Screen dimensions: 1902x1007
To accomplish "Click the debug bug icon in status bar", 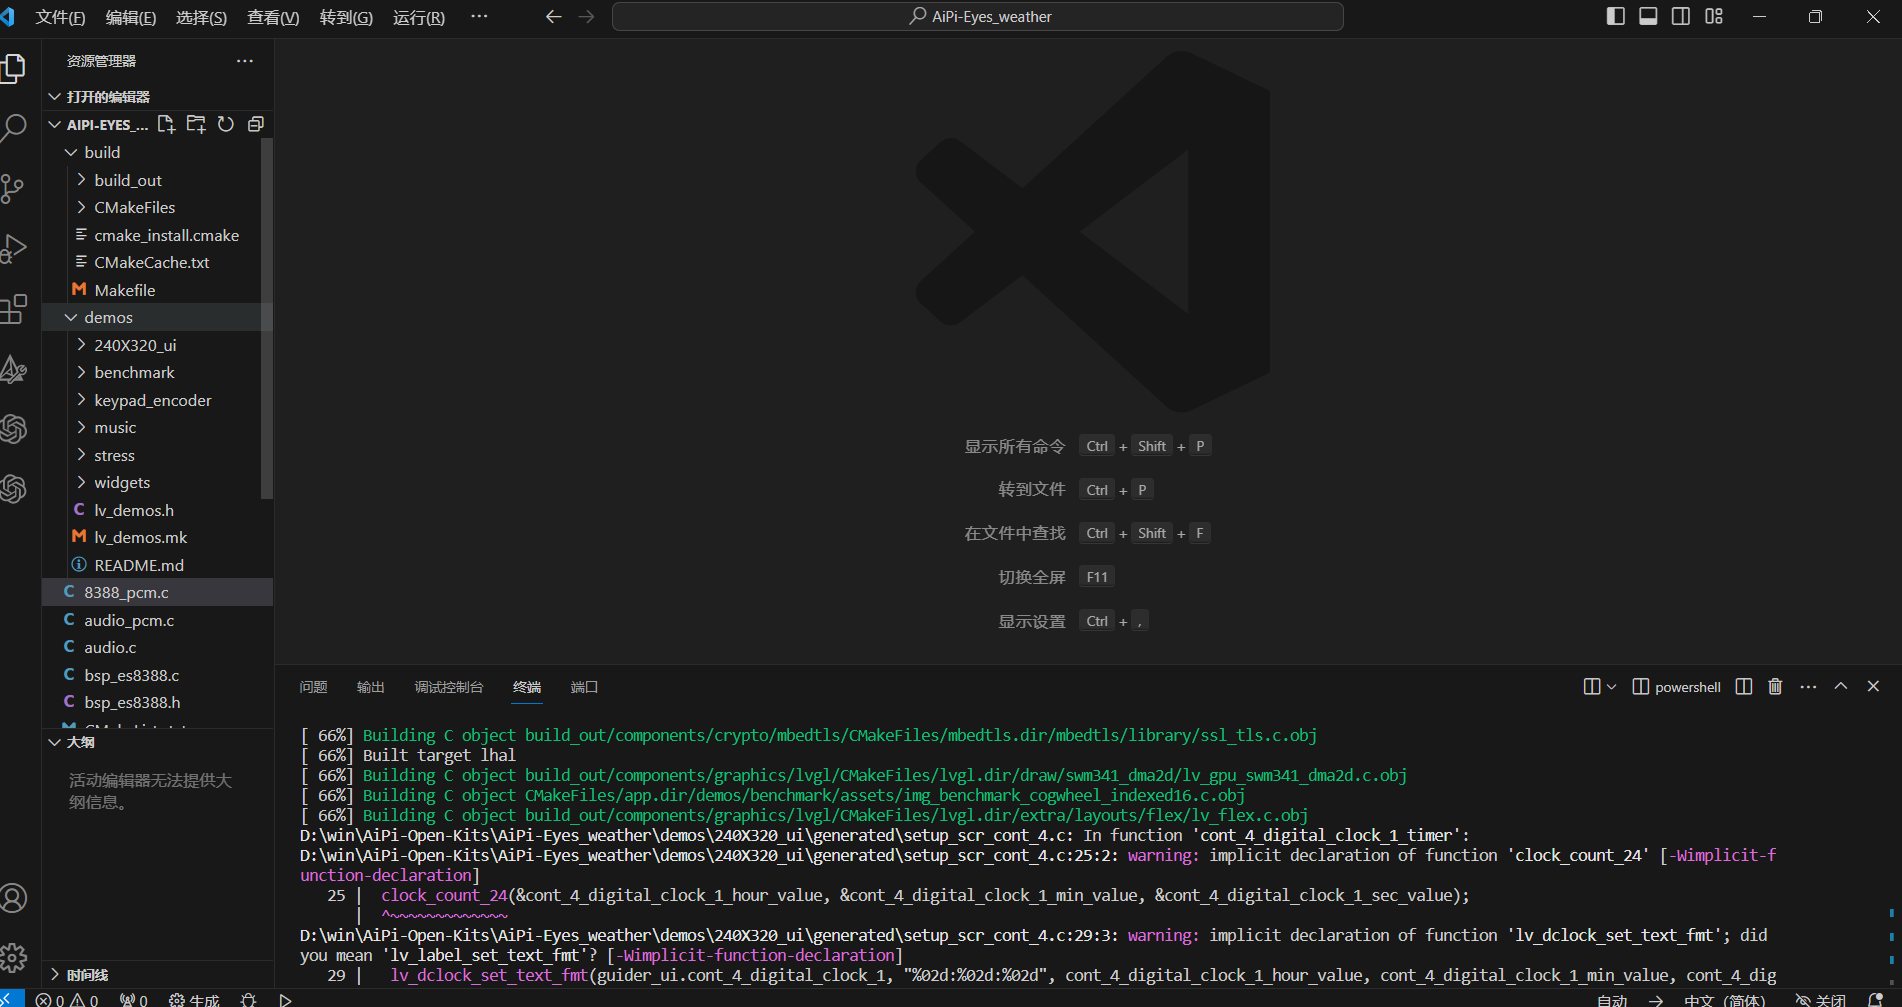I will tap(249, 999).
